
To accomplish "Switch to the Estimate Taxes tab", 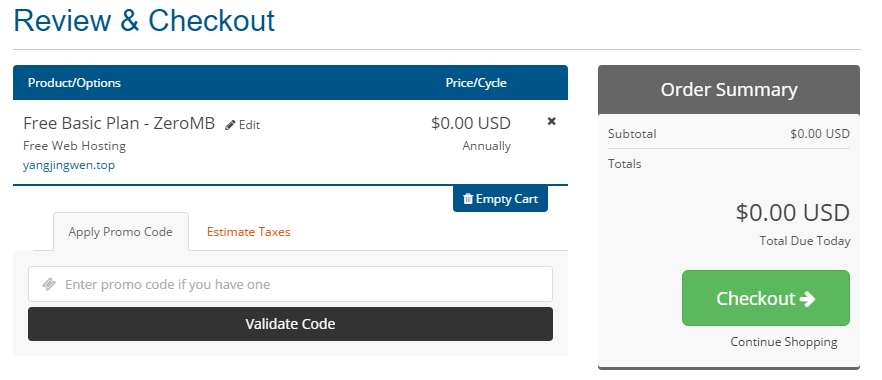I will (249, 232).
